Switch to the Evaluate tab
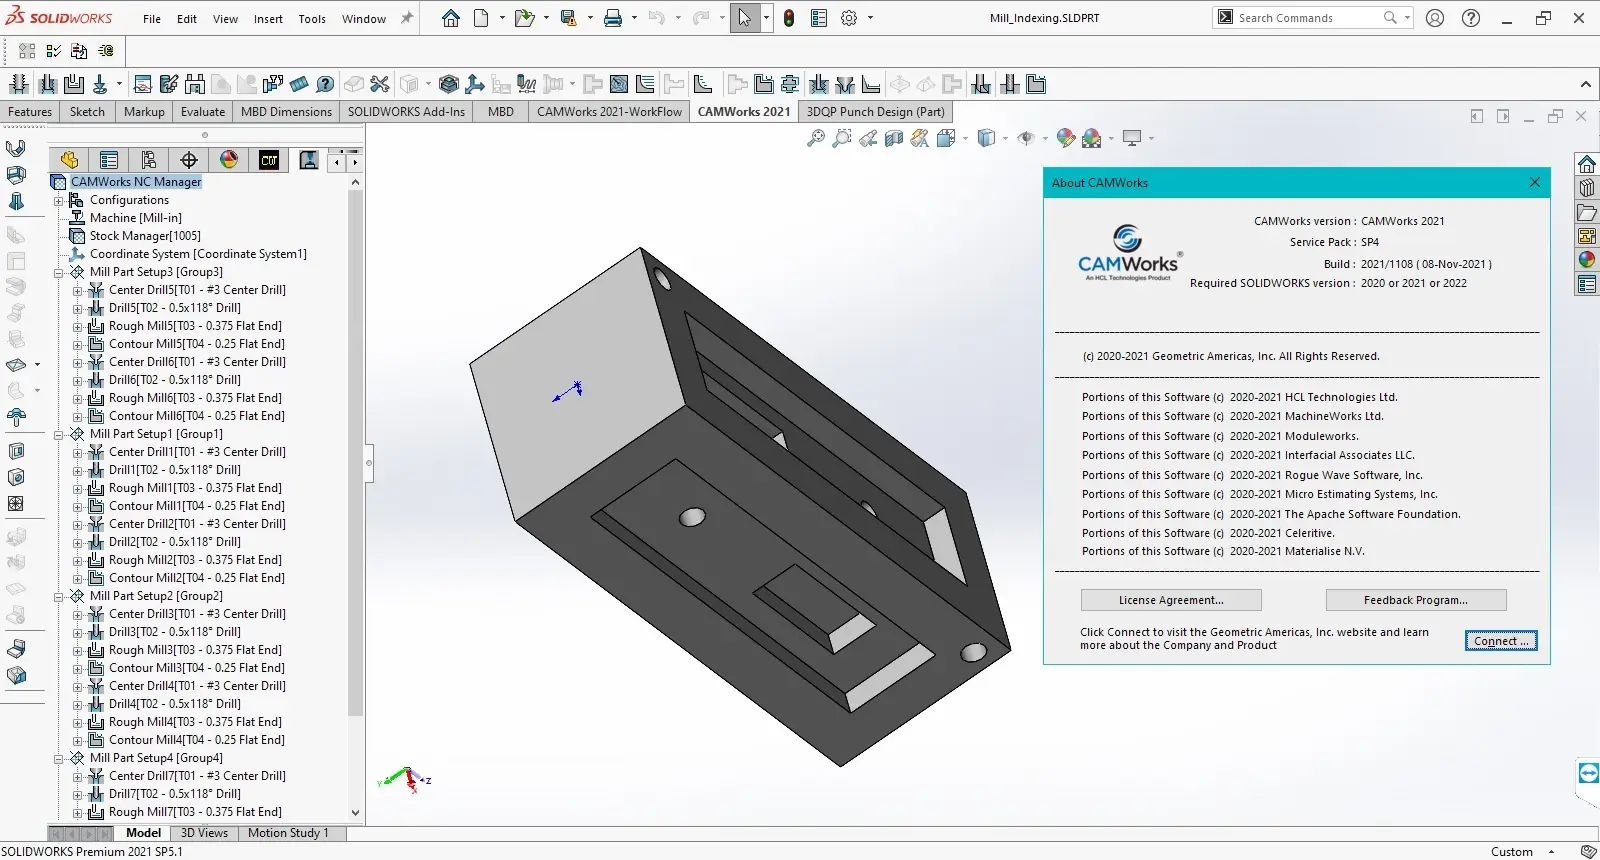 point(203,112)
